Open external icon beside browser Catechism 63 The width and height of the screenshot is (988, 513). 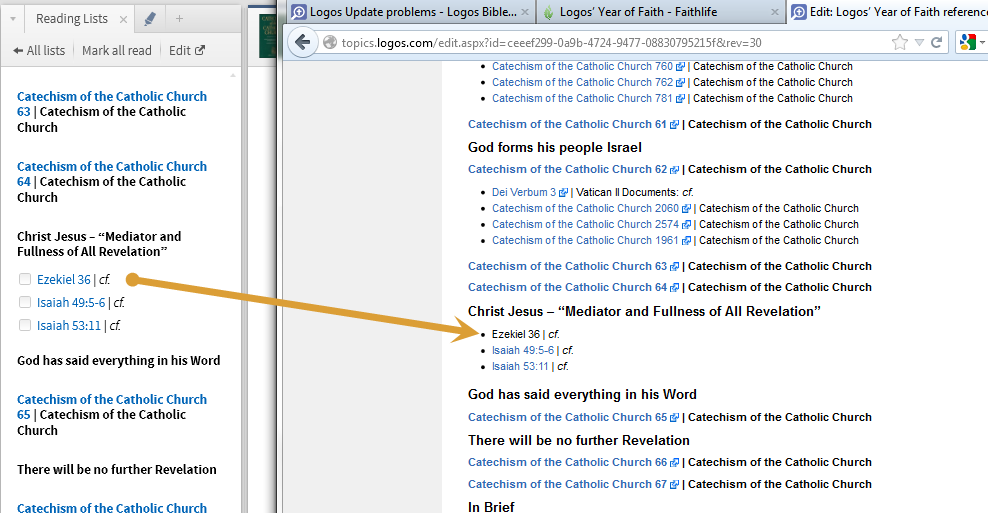point(674,267)
